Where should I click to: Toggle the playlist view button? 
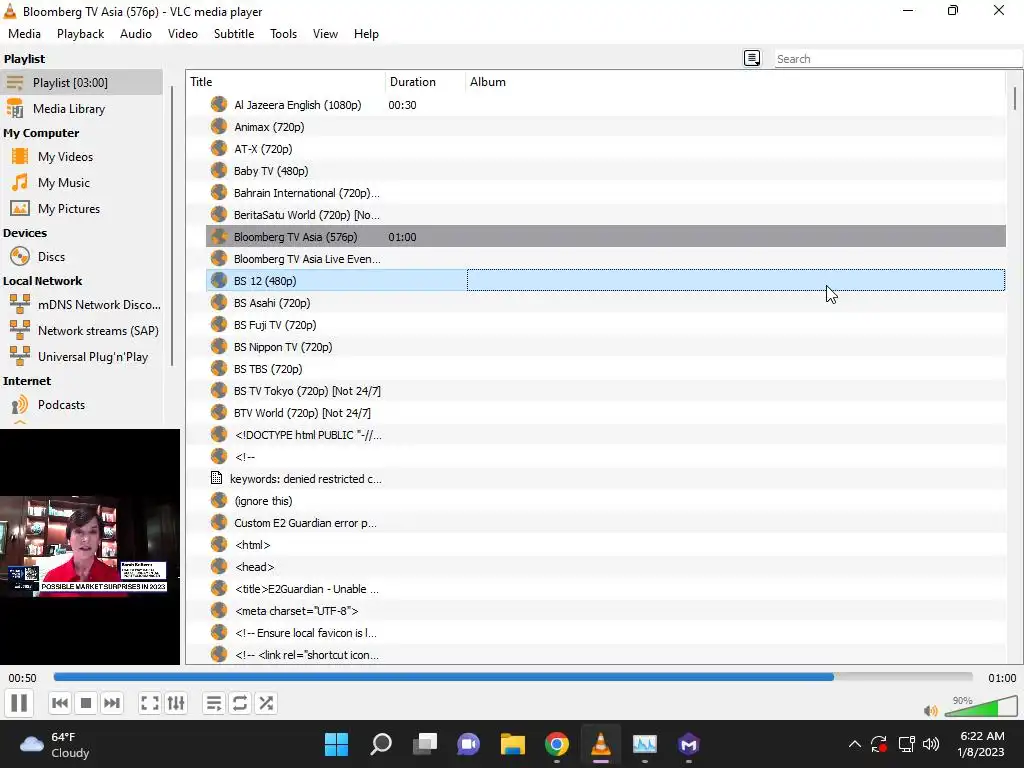coord(214,703)
